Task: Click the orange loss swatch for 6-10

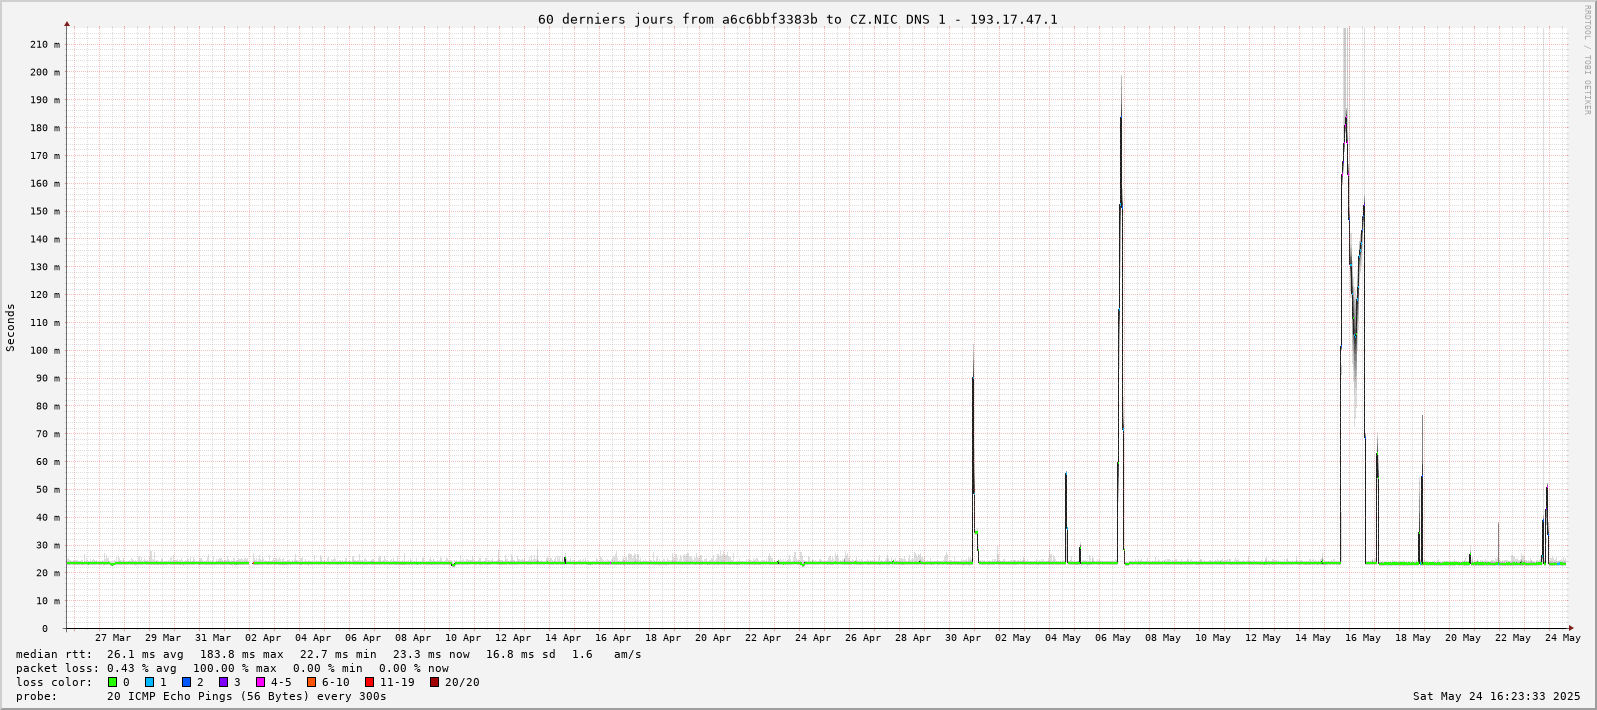Action: pyautogui.click(x=312, y=682)
